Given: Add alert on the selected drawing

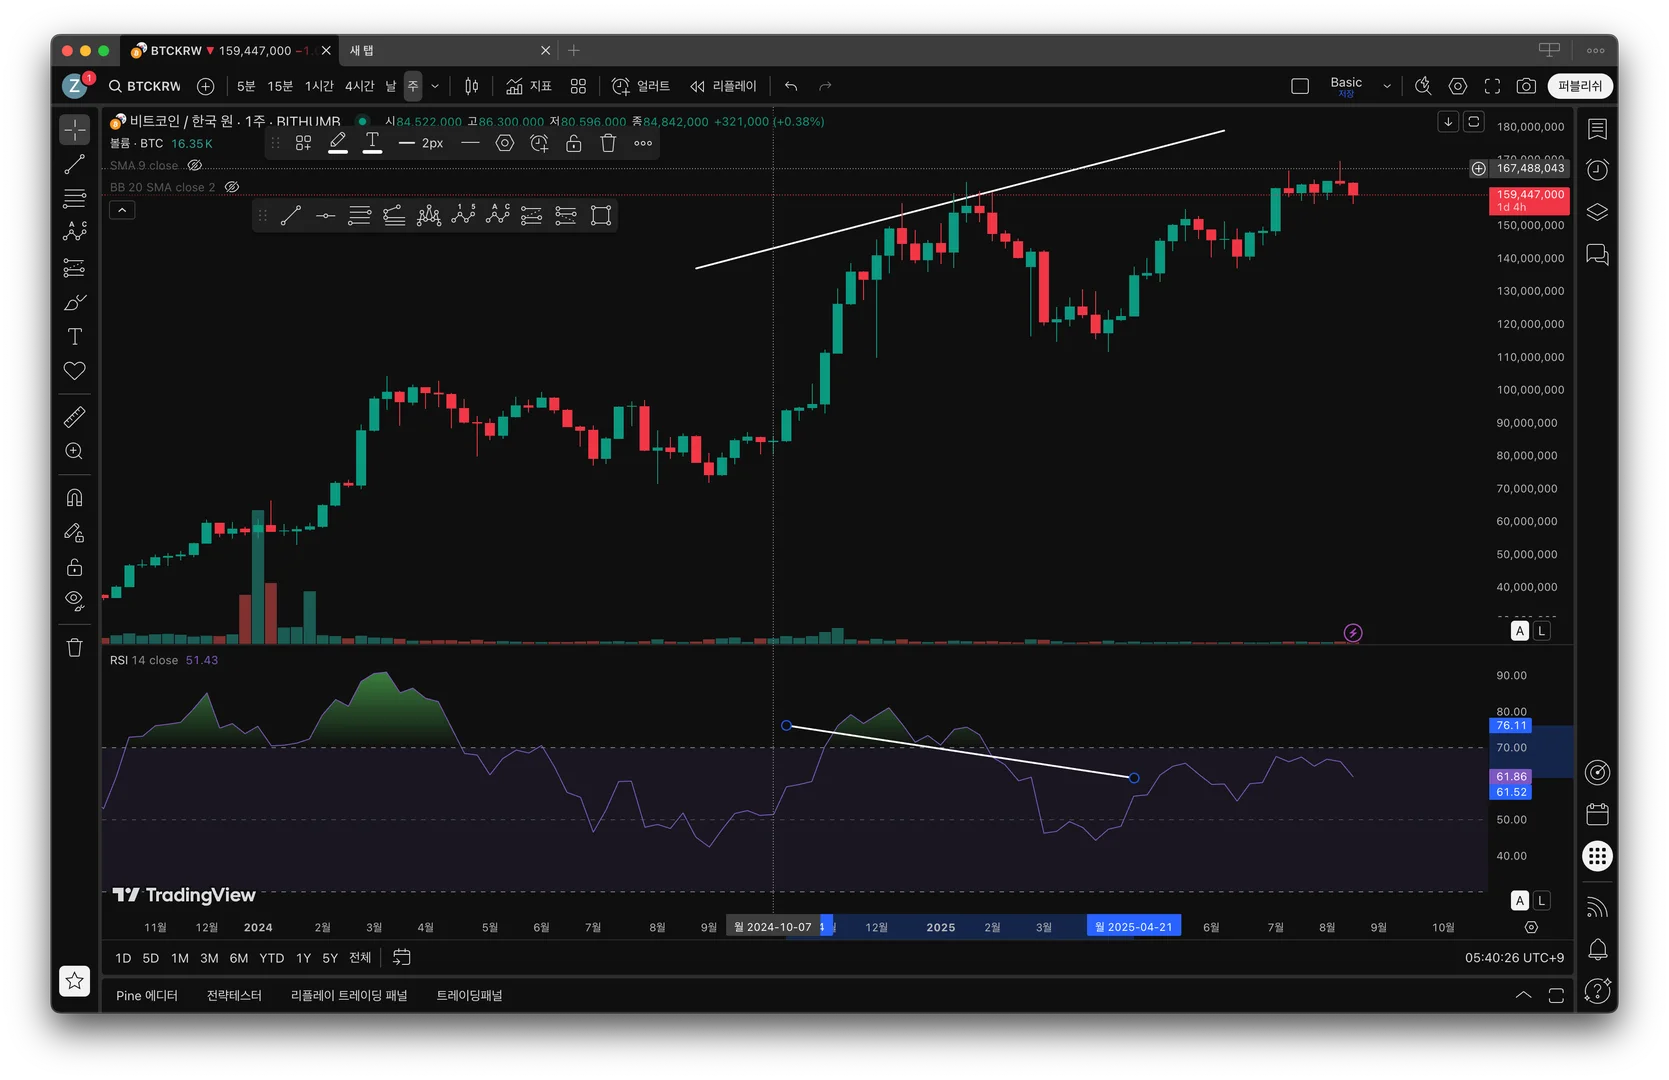Looking at the screenshot, I should [539, 143].
